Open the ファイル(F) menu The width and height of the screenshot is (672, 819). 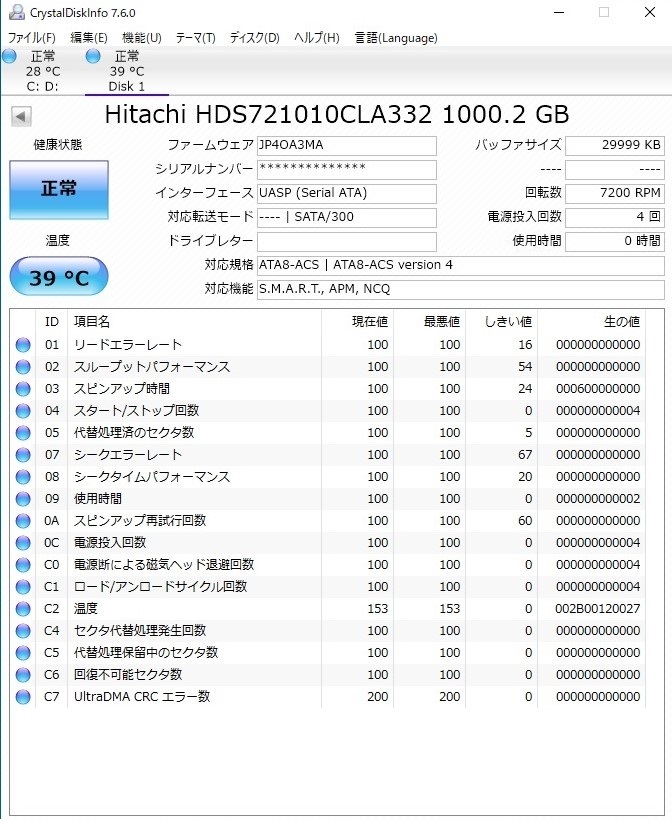click(31, 38)
